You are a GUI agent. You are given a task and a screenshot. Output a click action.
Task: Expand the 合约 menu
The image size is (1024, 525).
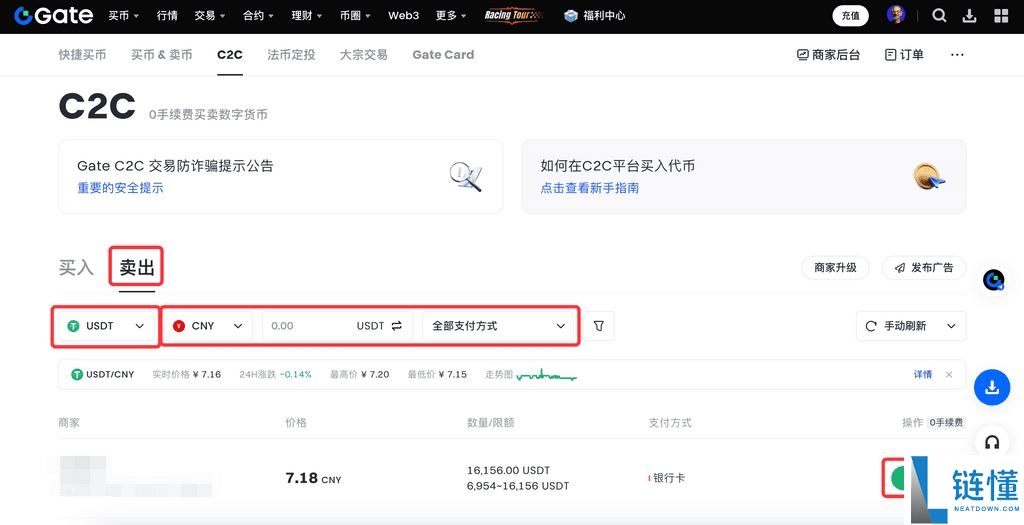point(258,16)
